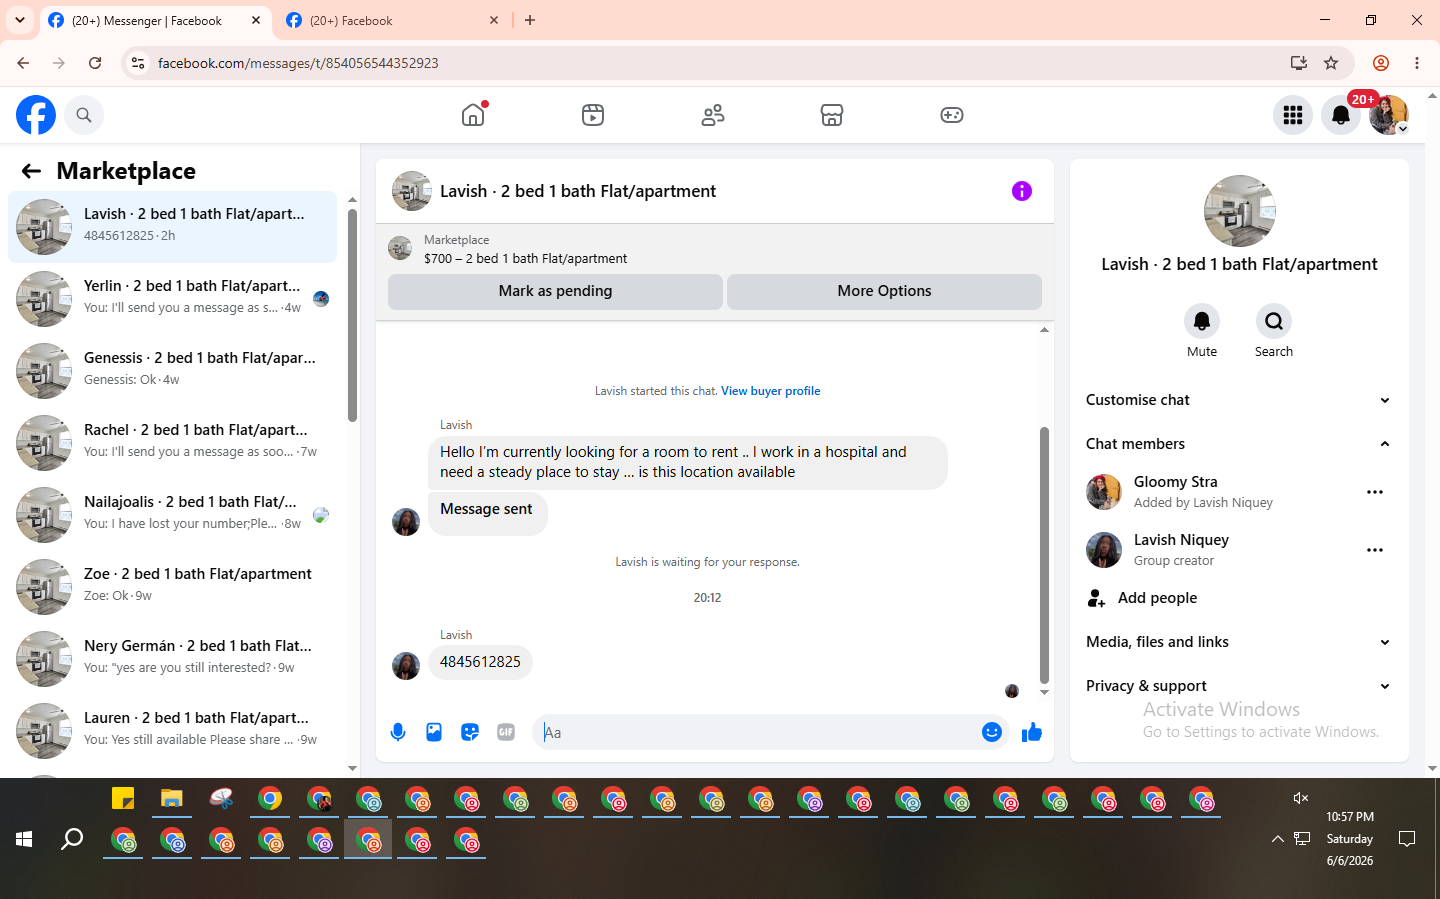Go back in browser history
Image resolution: width=1440 pixels, height=899 pixels.
coord(23,63)
